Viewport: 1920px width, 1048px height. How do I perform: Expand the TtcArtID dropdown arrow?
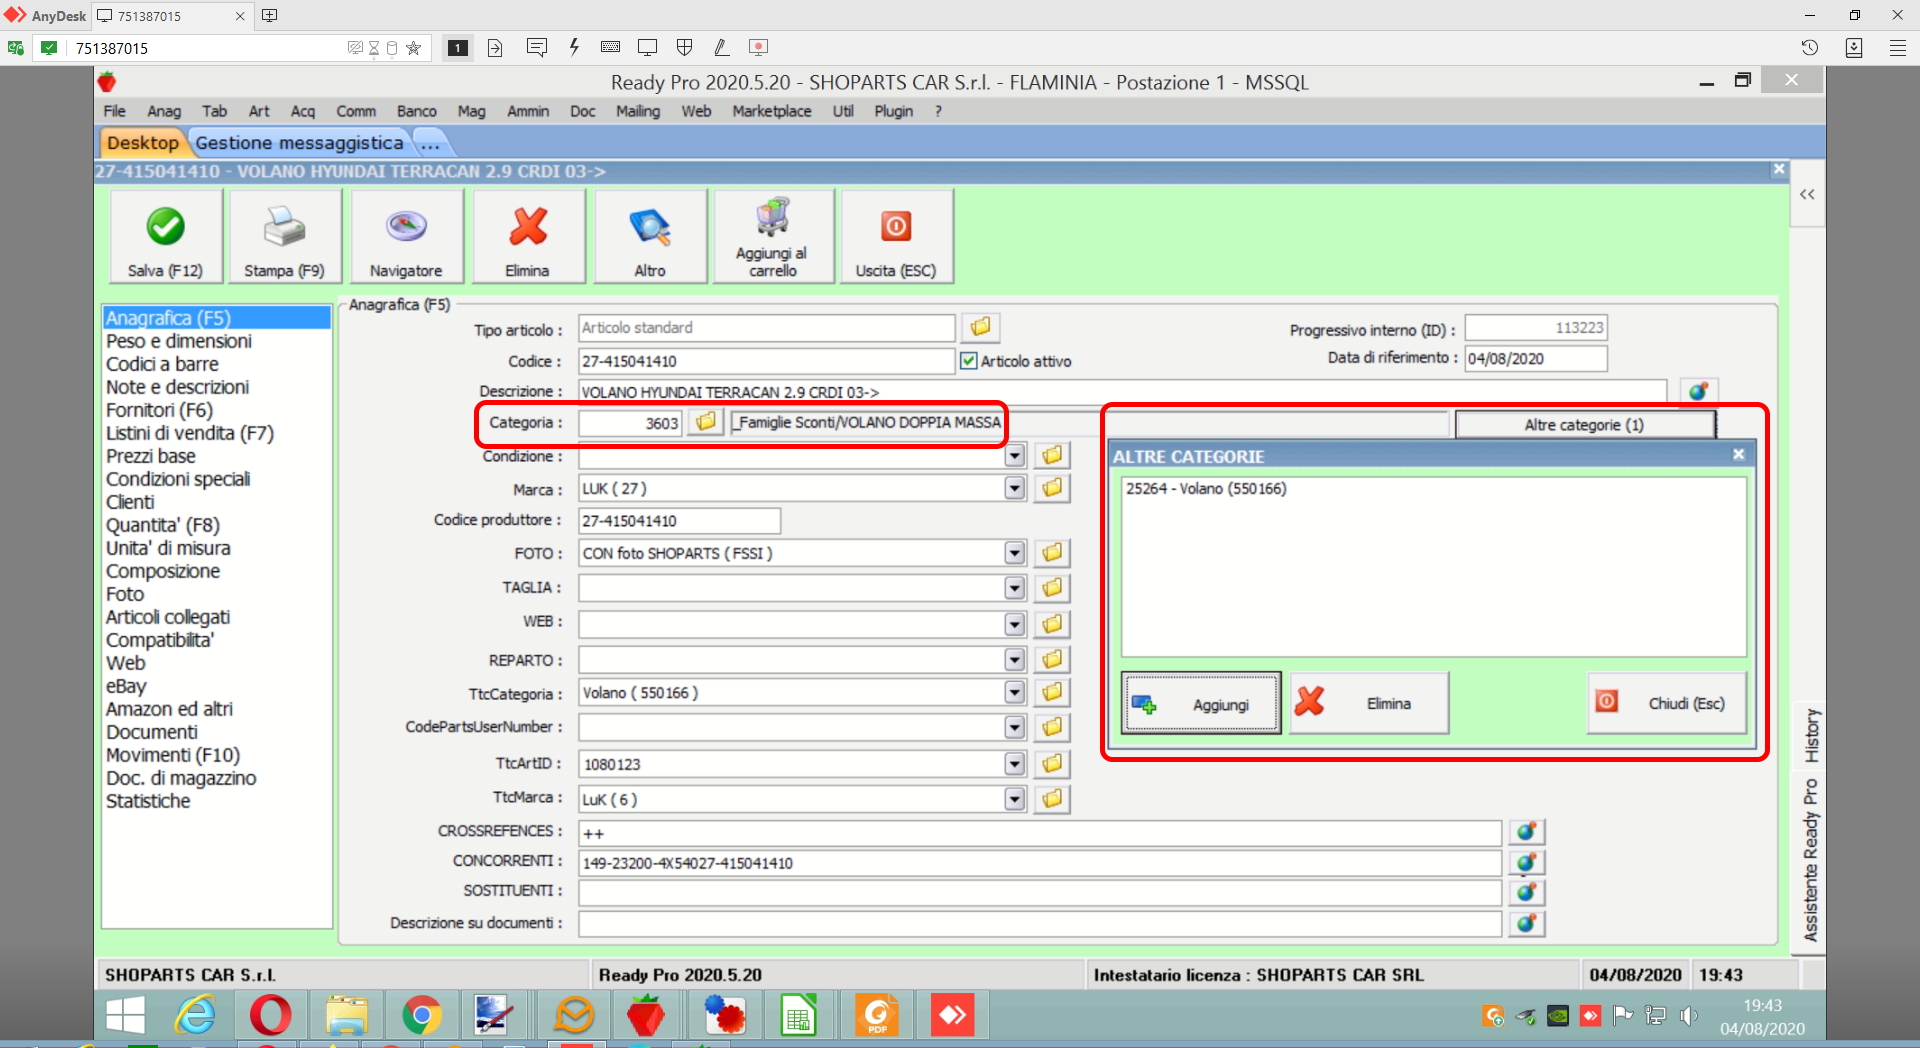point(1015,764)
